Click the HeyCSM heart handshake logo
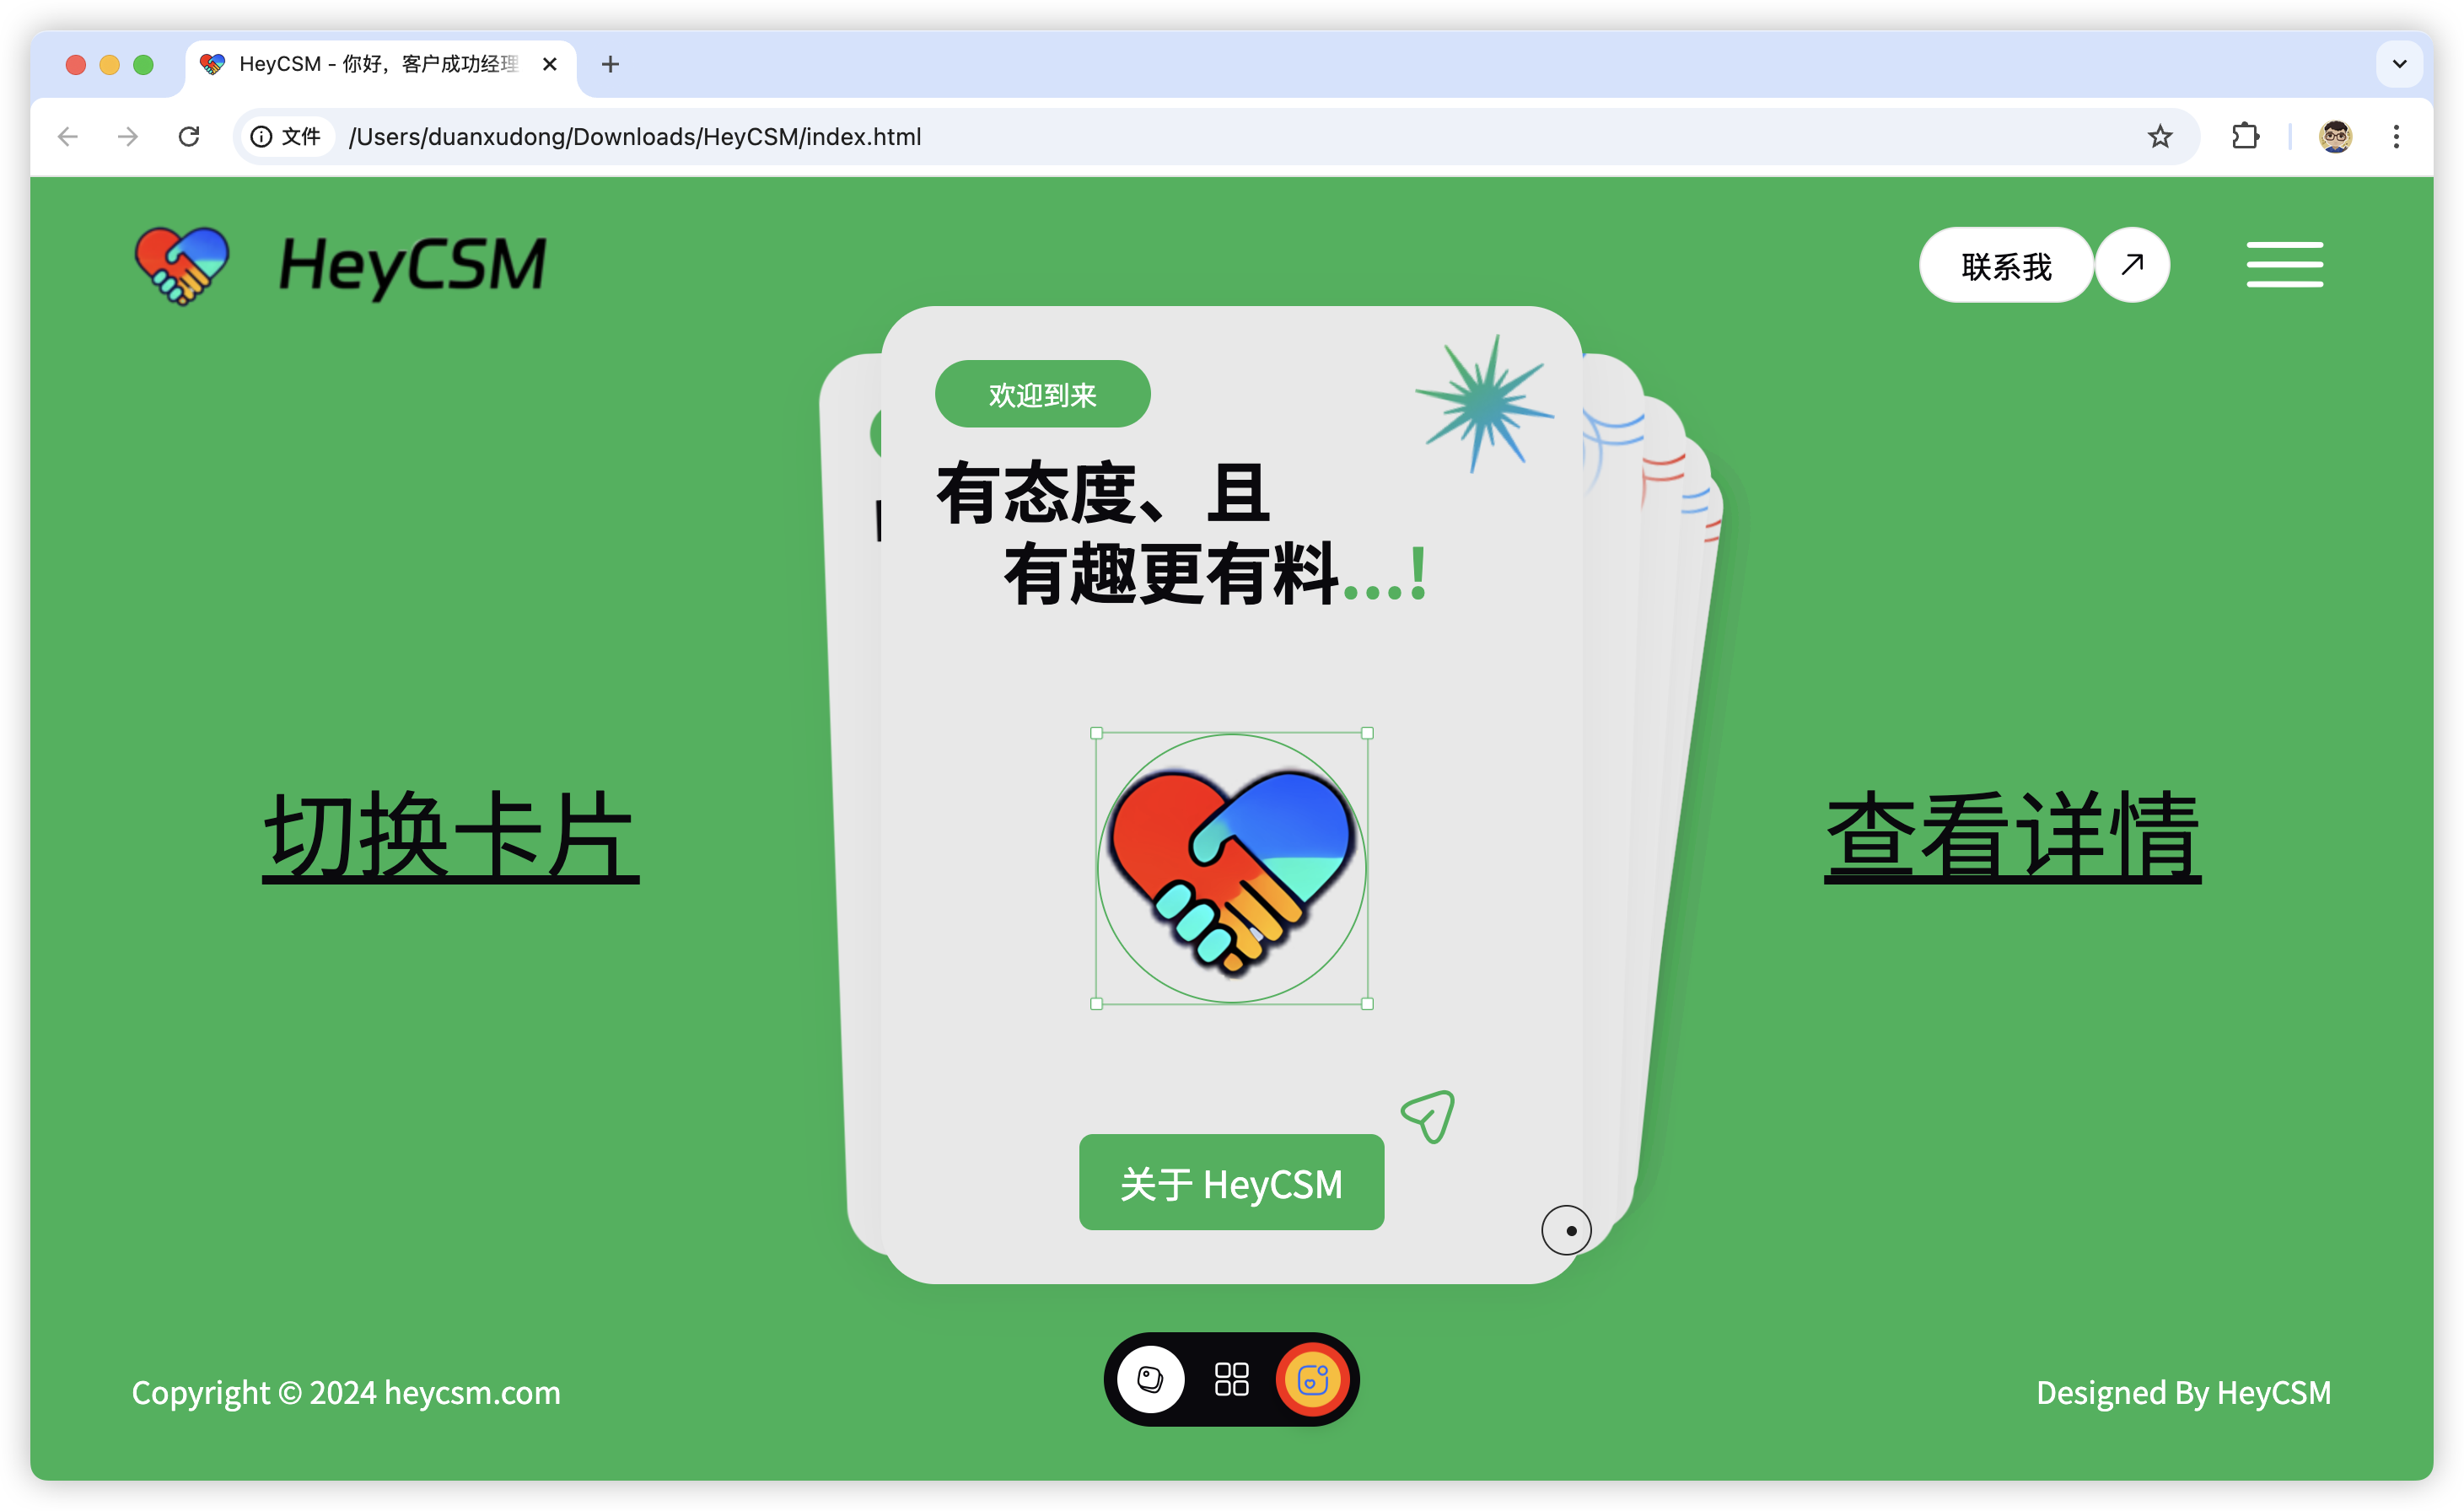The width and height of the screenshot is (2464, 1511). (x=182, y=265)
